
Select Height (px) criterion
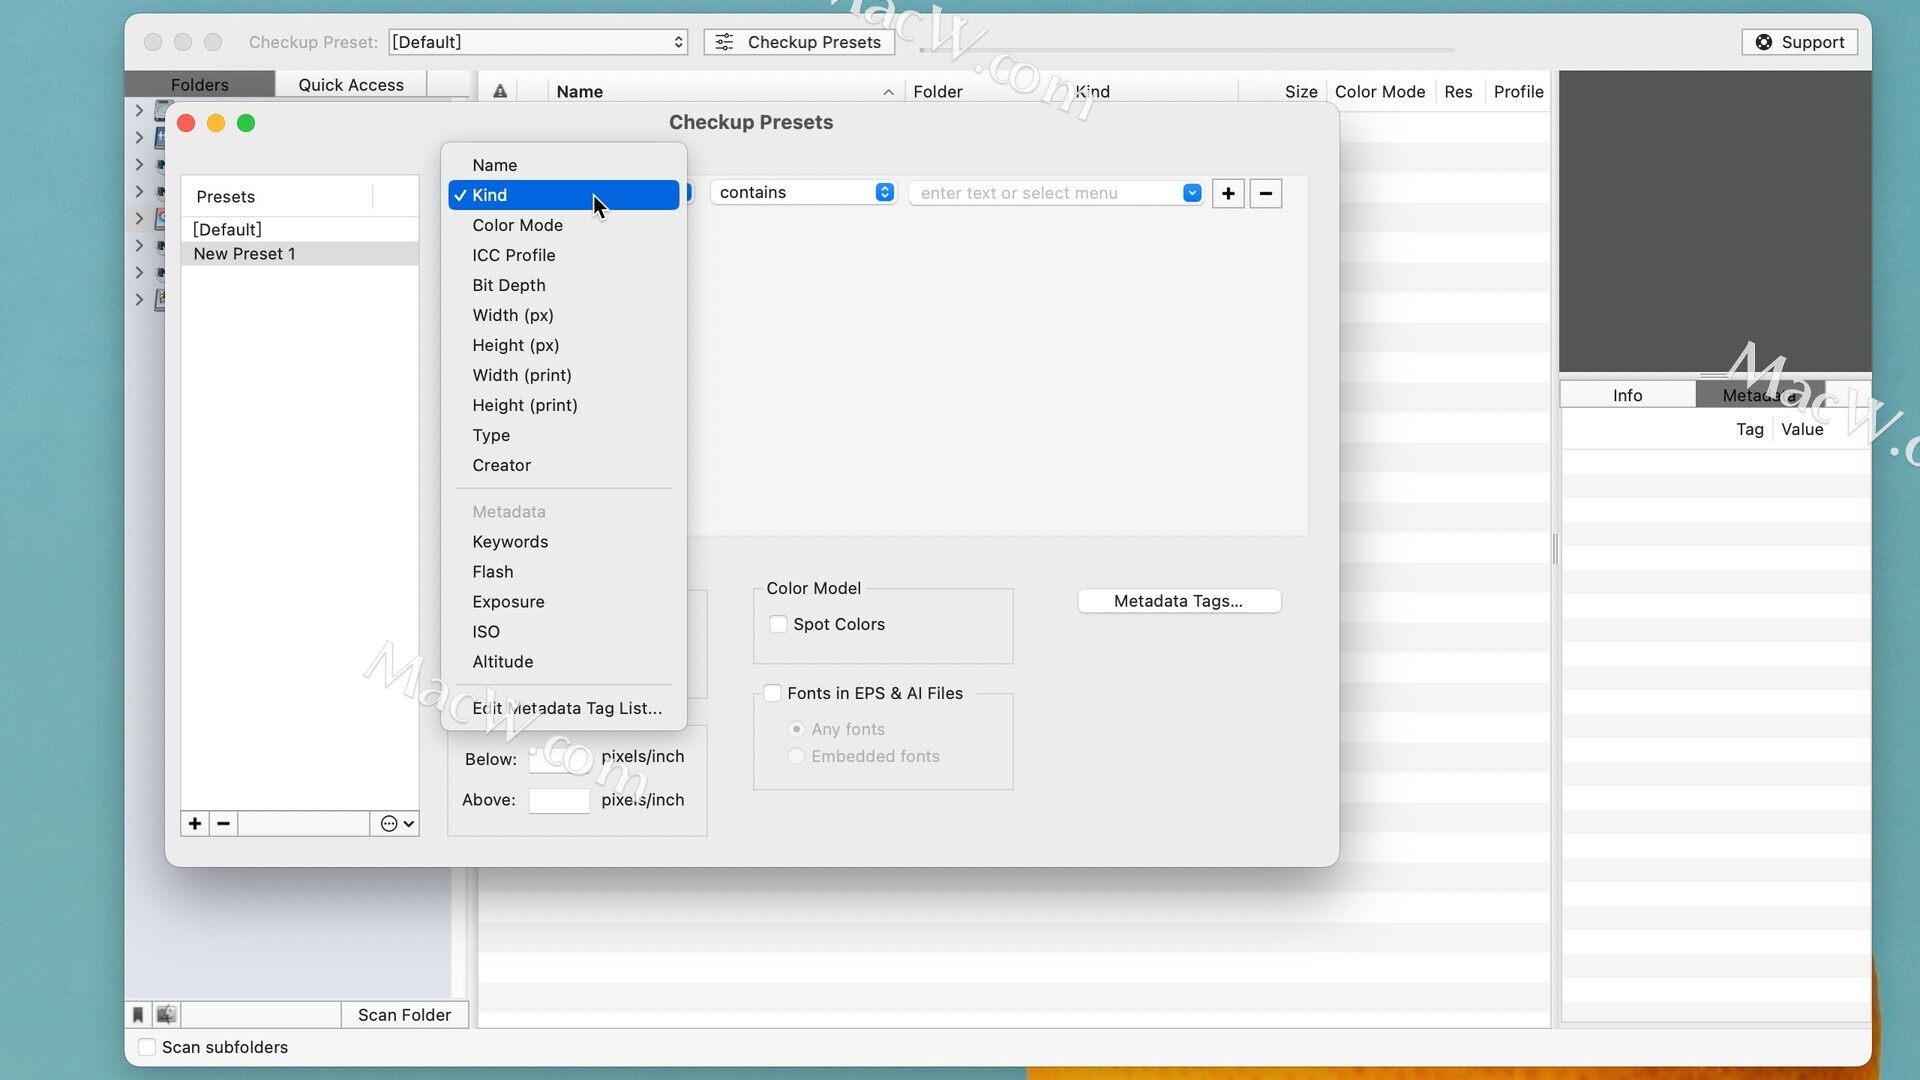pyautogui.click(x=563, y=345)
